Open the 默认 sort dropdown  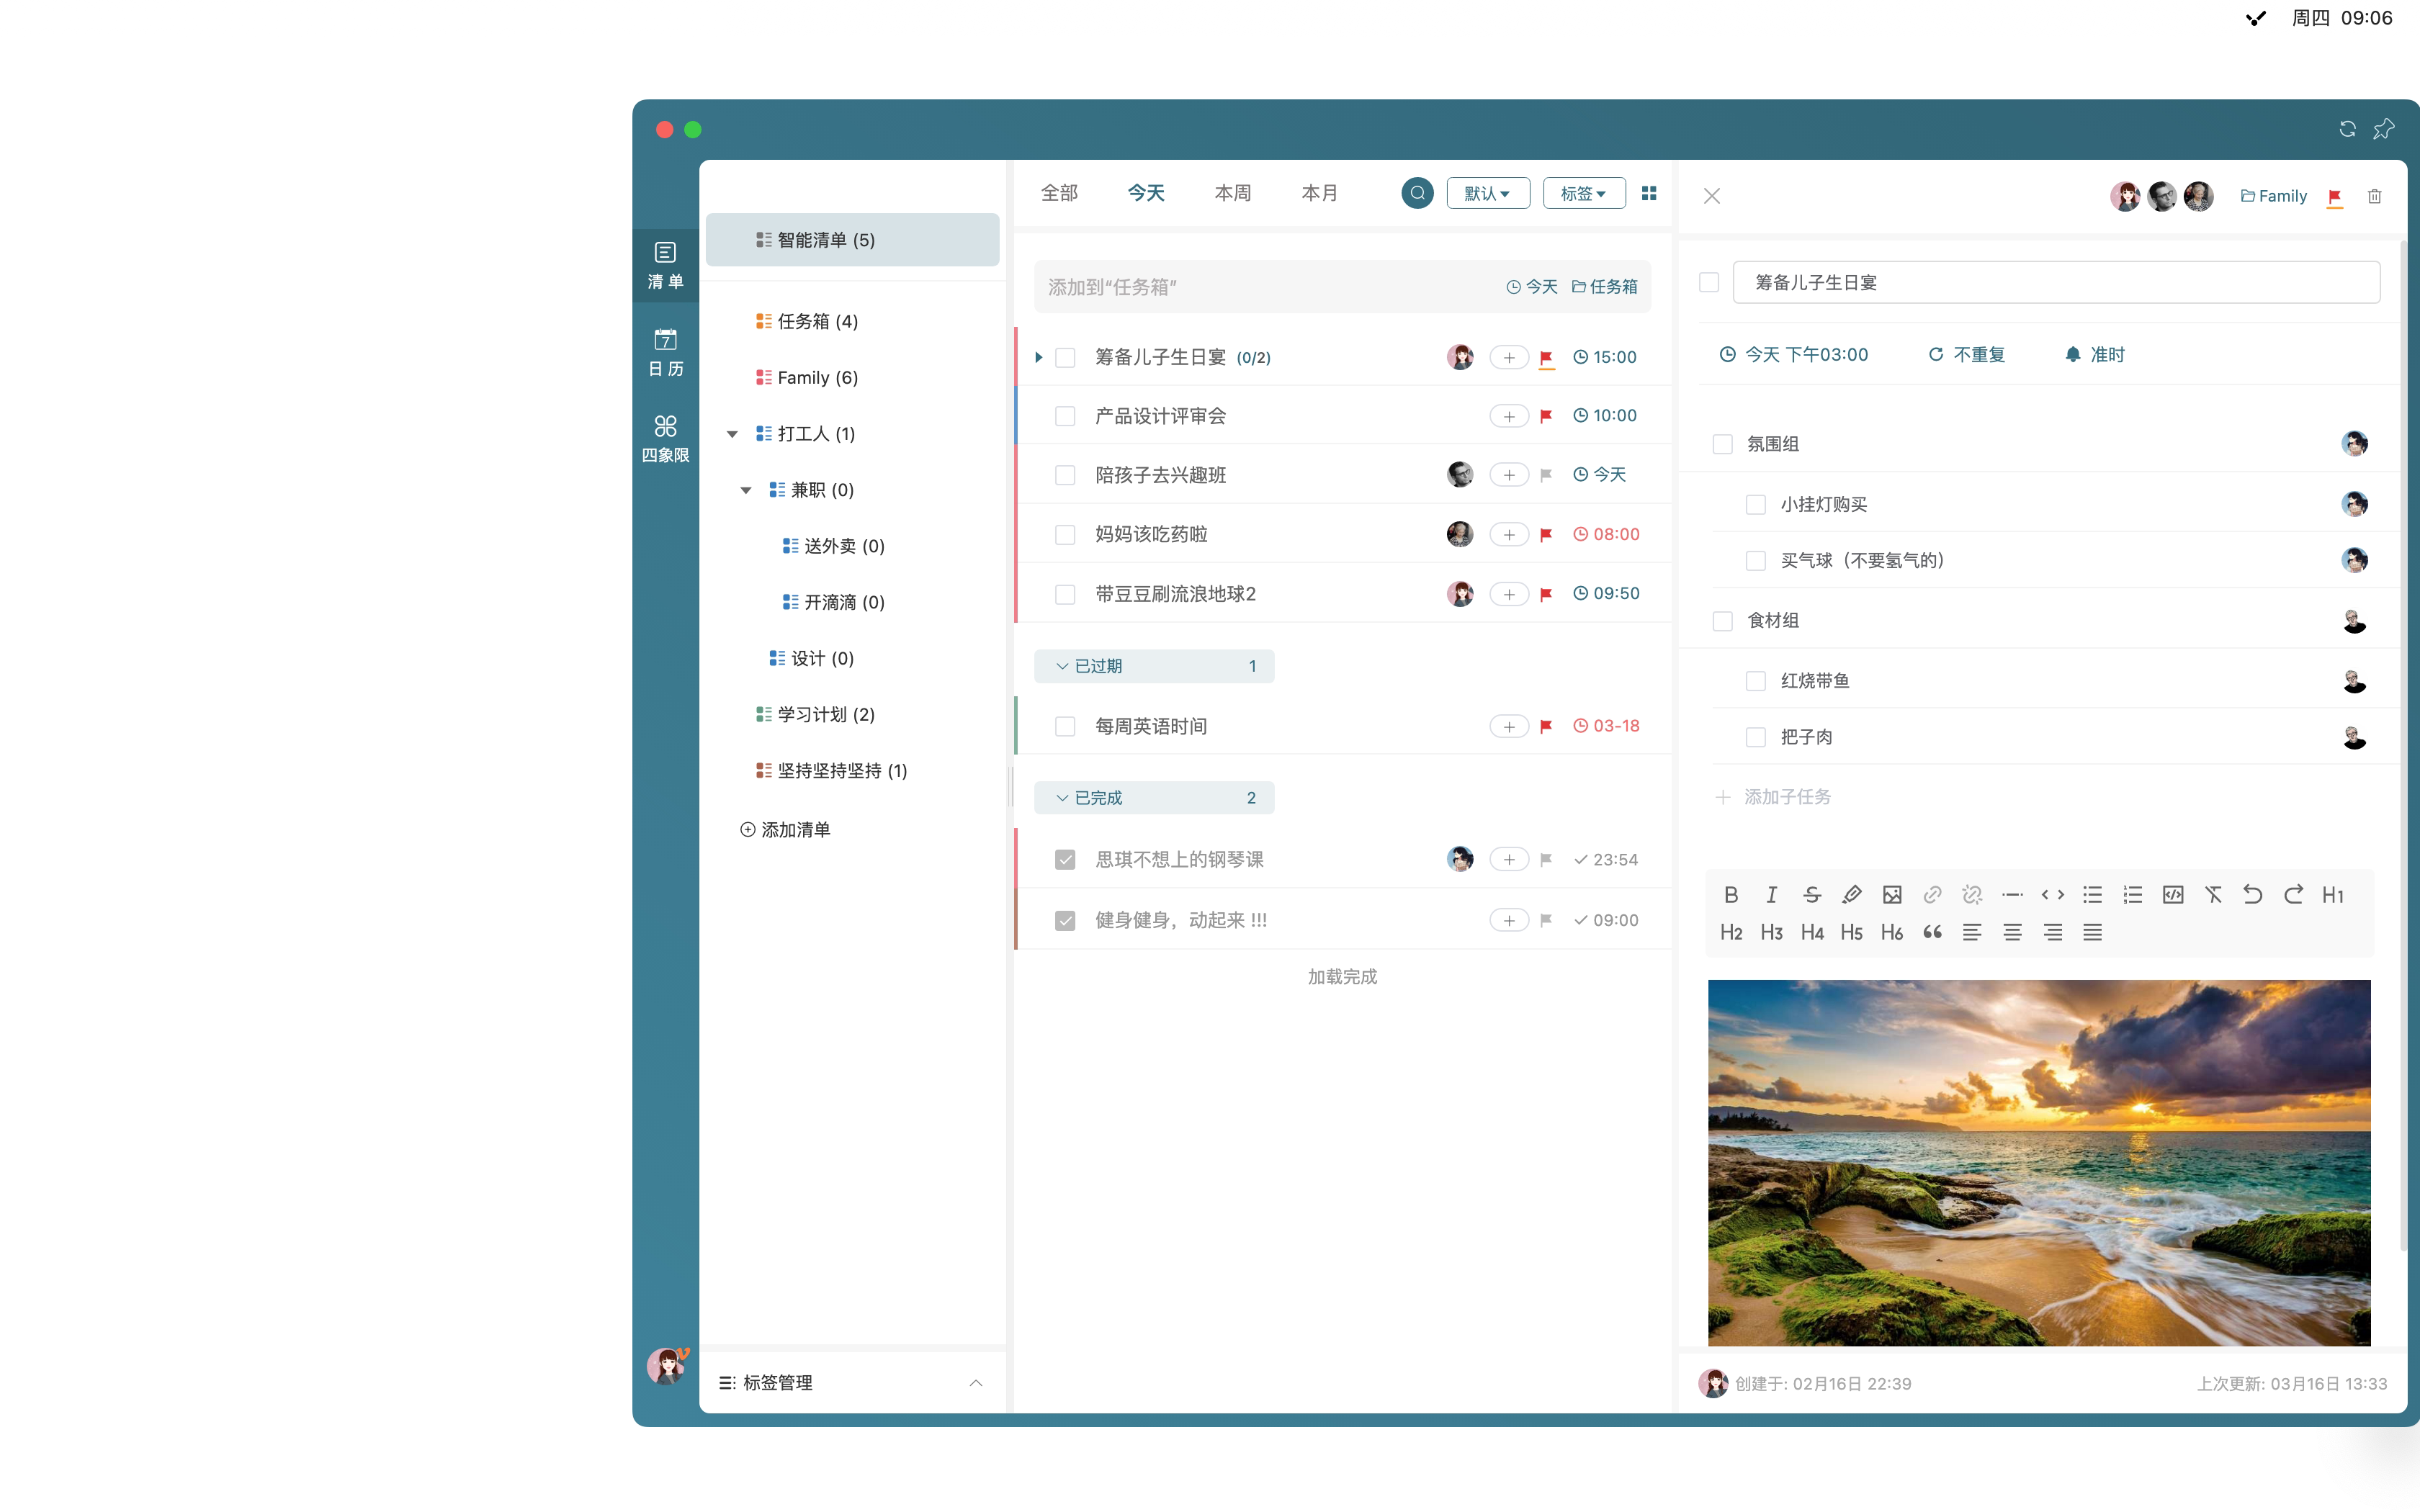[x=1488, y=193]
